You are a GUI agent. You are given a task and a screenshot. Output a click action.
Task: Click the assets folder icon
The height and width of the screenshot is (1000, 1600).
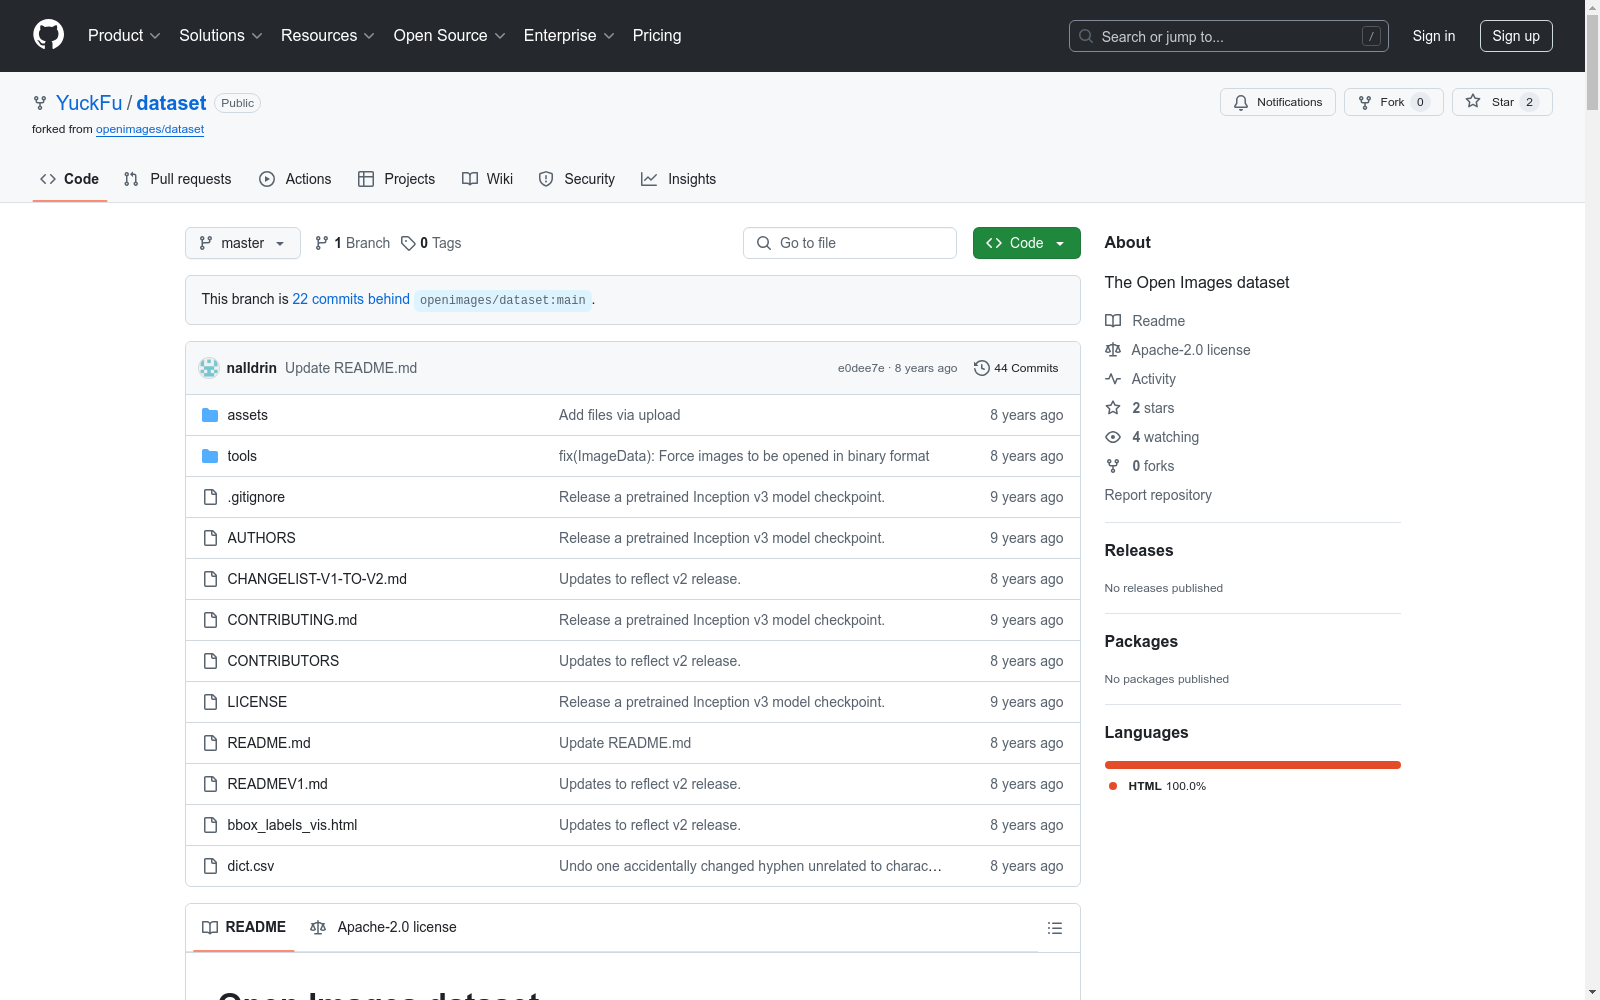[210, 415]
